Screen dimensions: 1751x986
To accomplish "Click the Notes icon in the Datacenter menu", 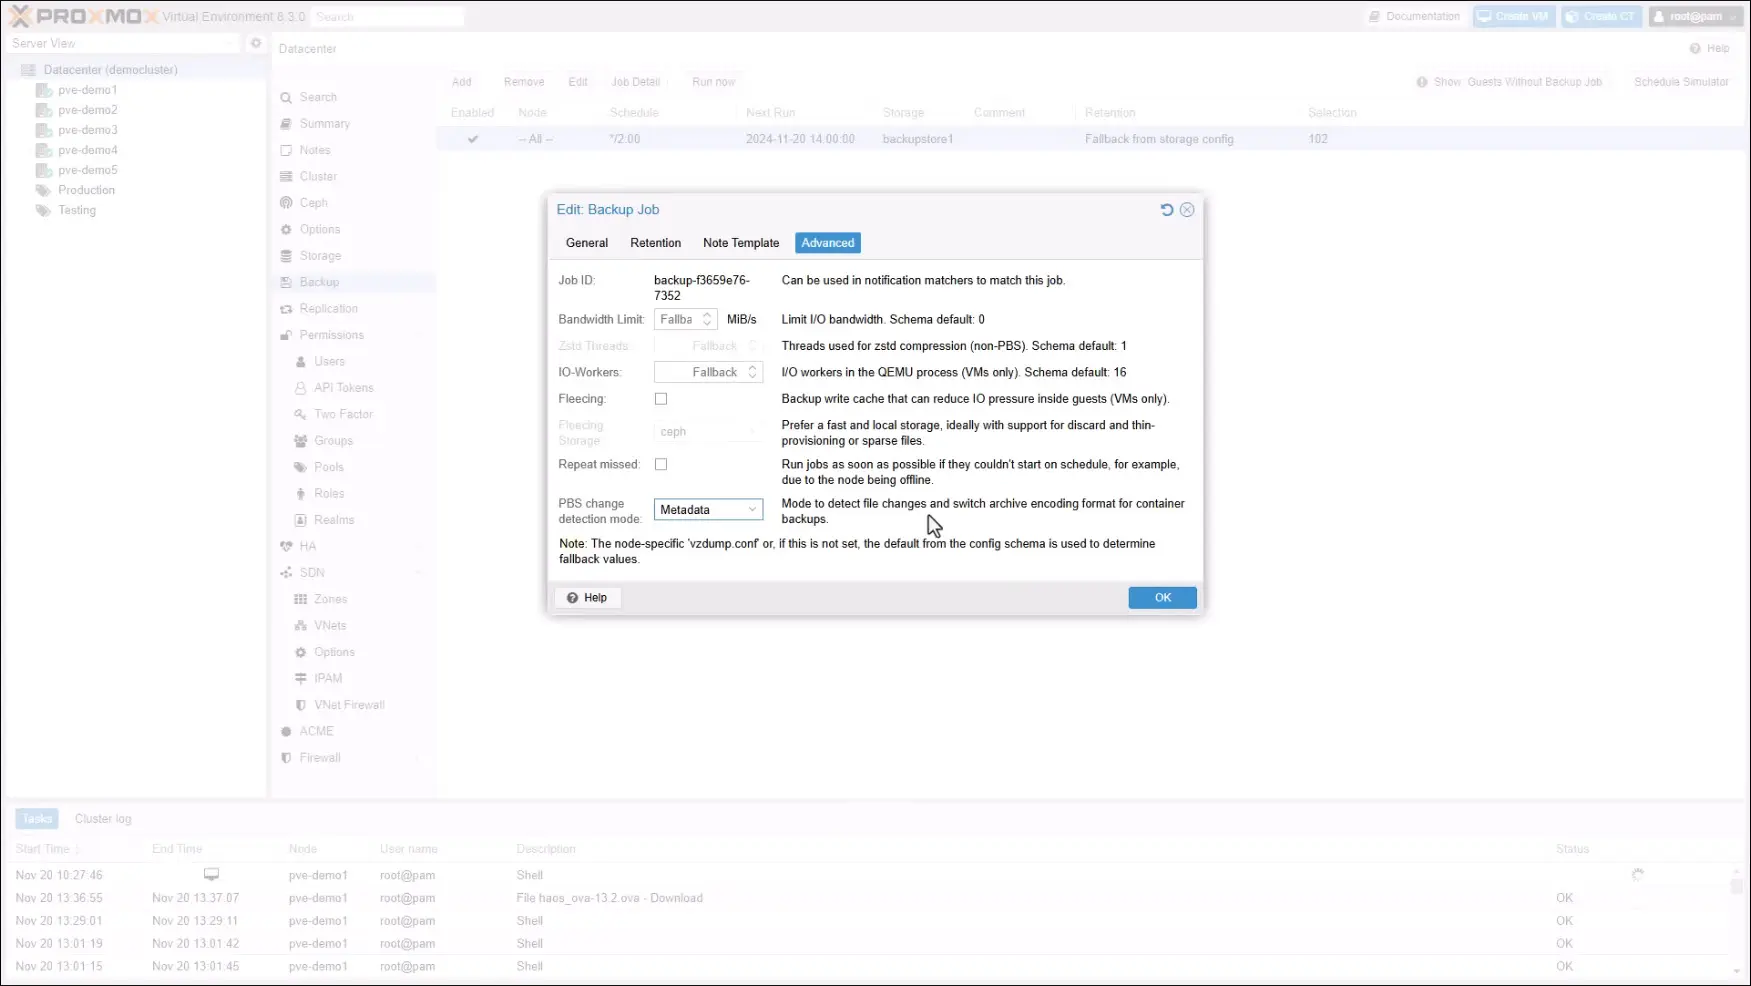I will tap(286, 150).
